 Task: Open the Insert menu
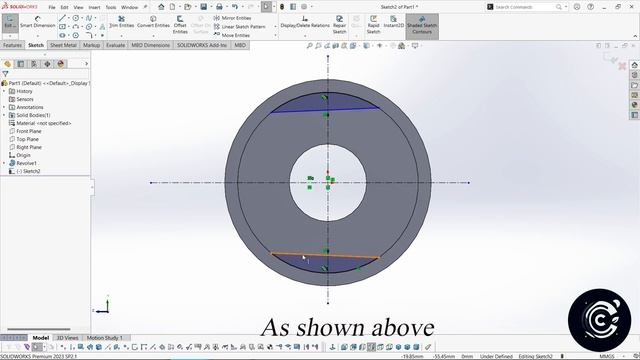pyautogui.click(x=94, y=7)
